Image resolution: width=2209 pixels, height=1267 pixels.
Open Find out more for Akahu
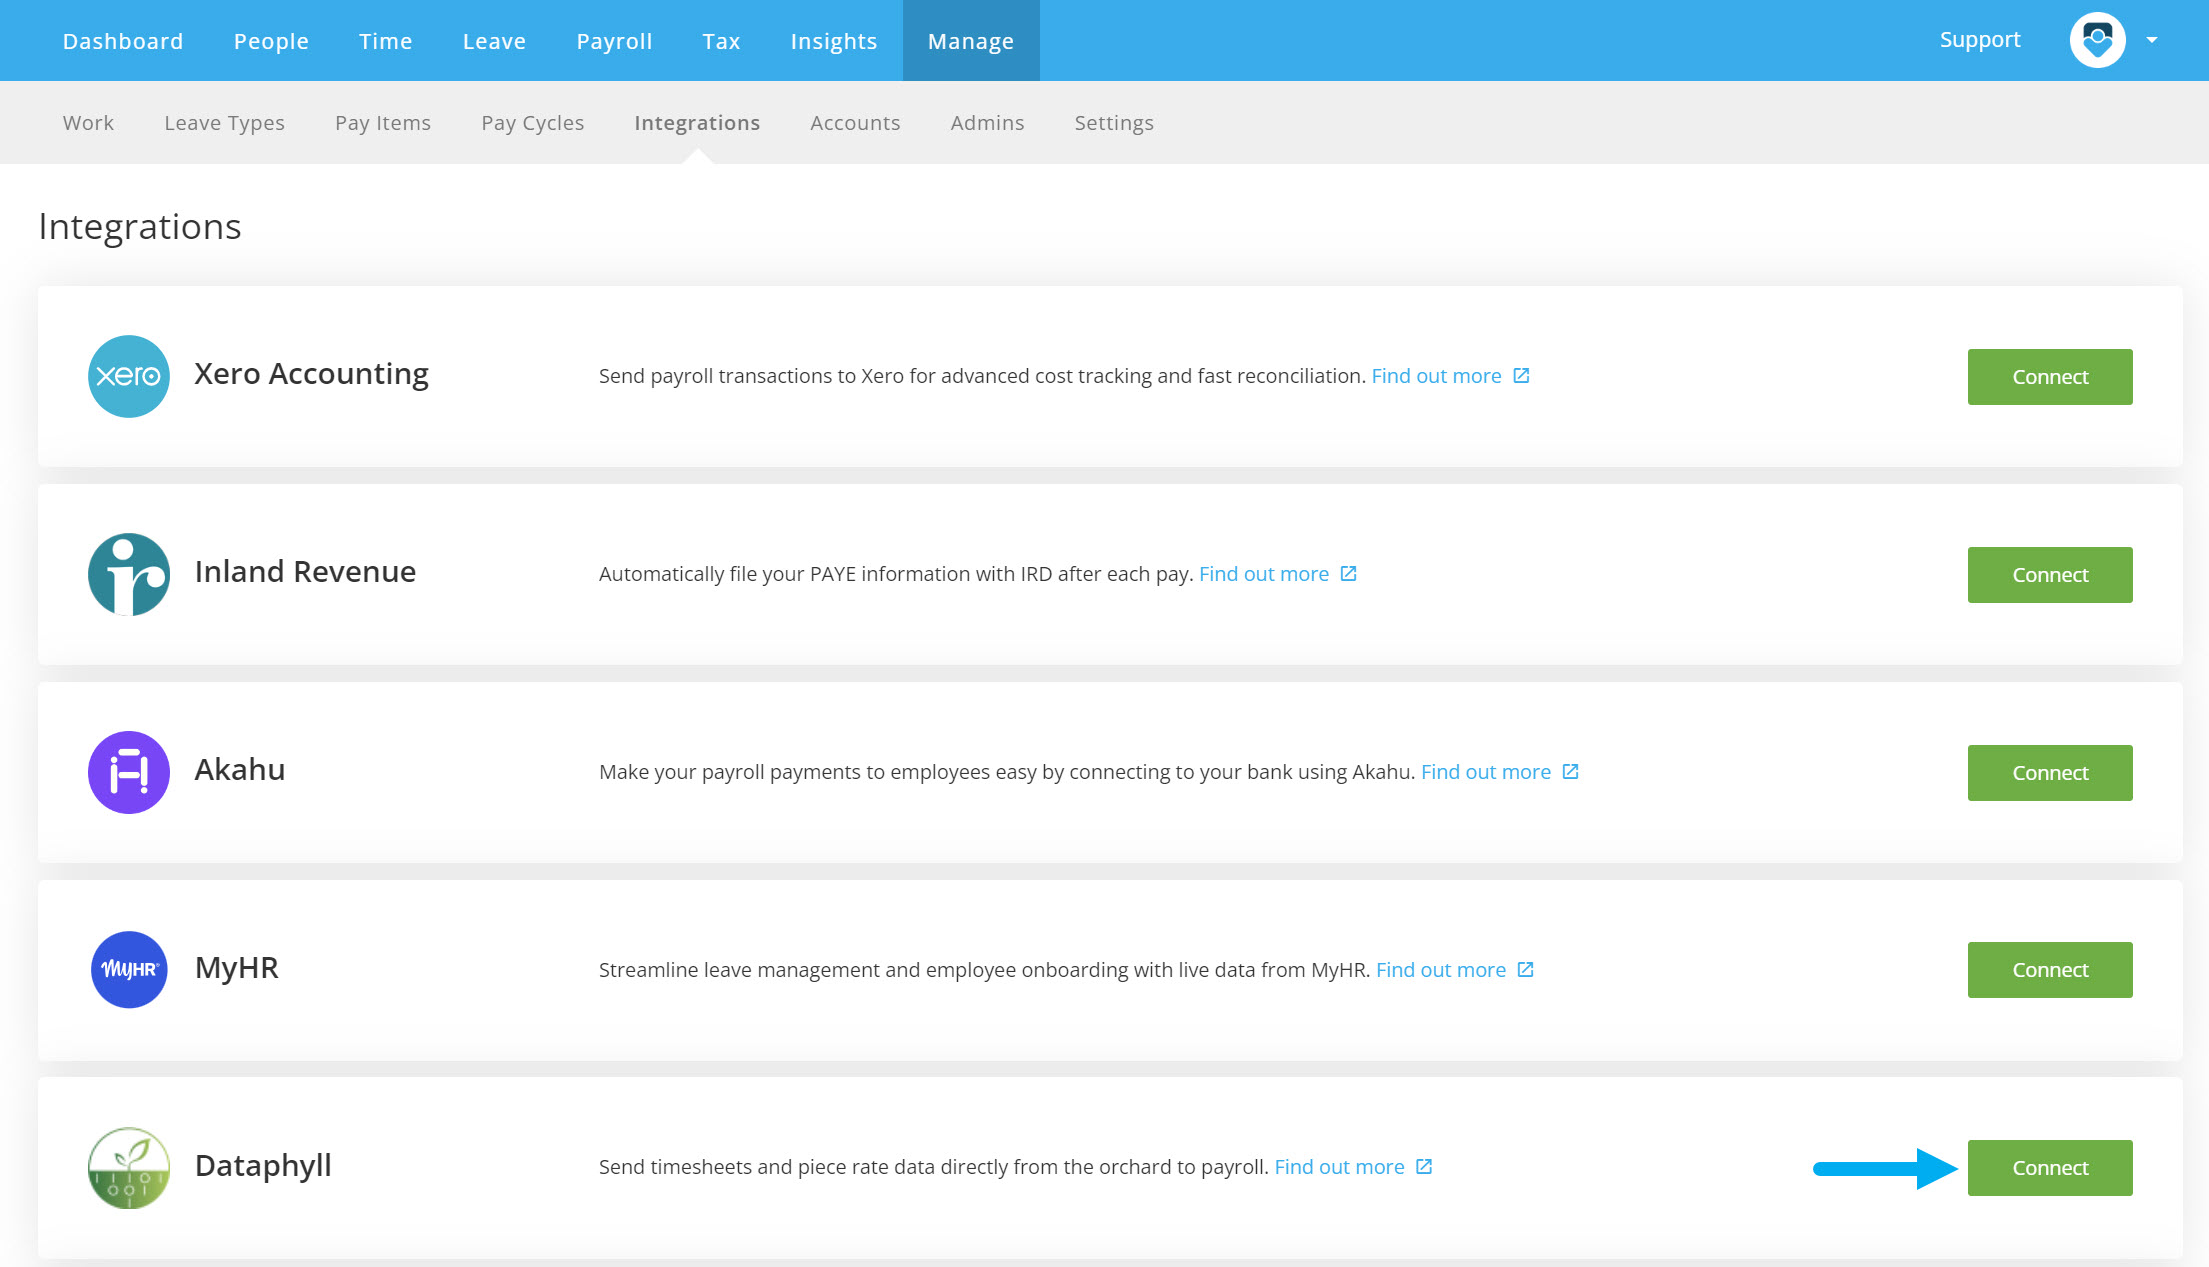coord(1486,772)
